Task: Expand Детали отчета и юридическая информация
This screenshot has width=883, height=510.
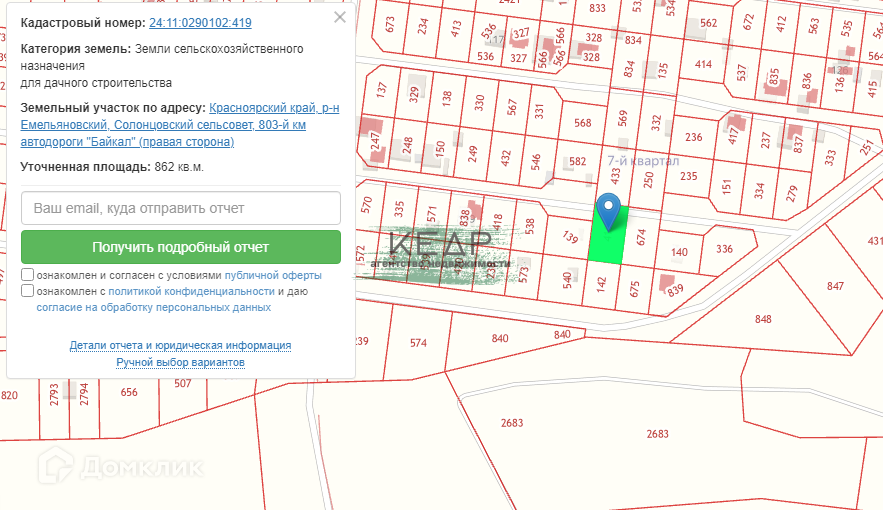Action: pyautogui.click(x=180, y=345)
